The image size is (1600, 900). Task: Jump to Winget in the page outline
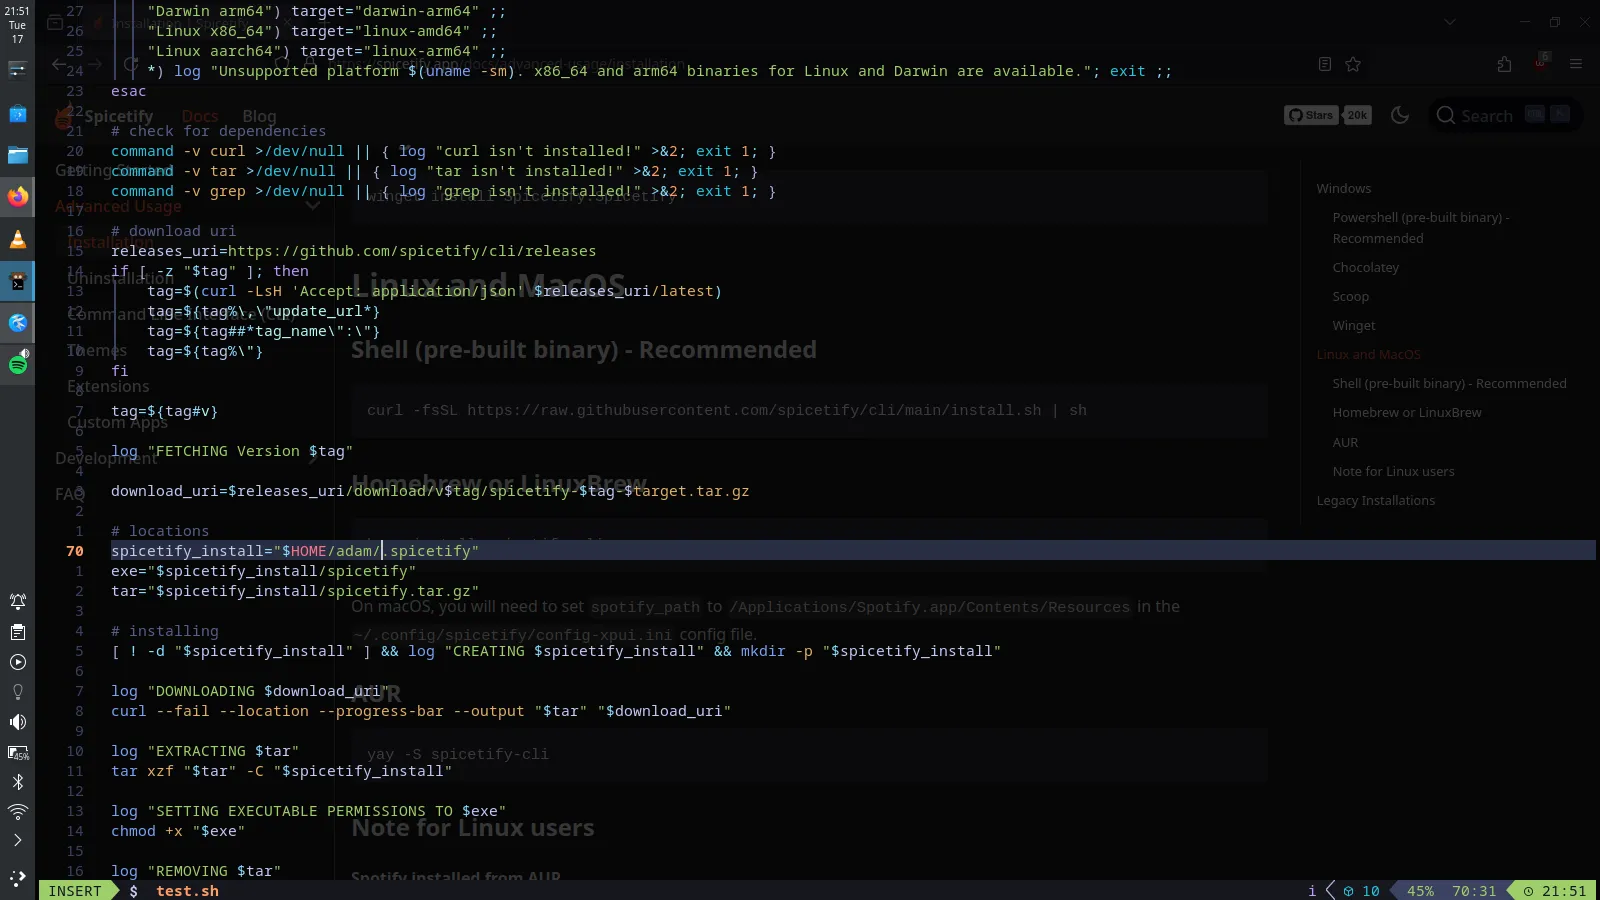1354,325
